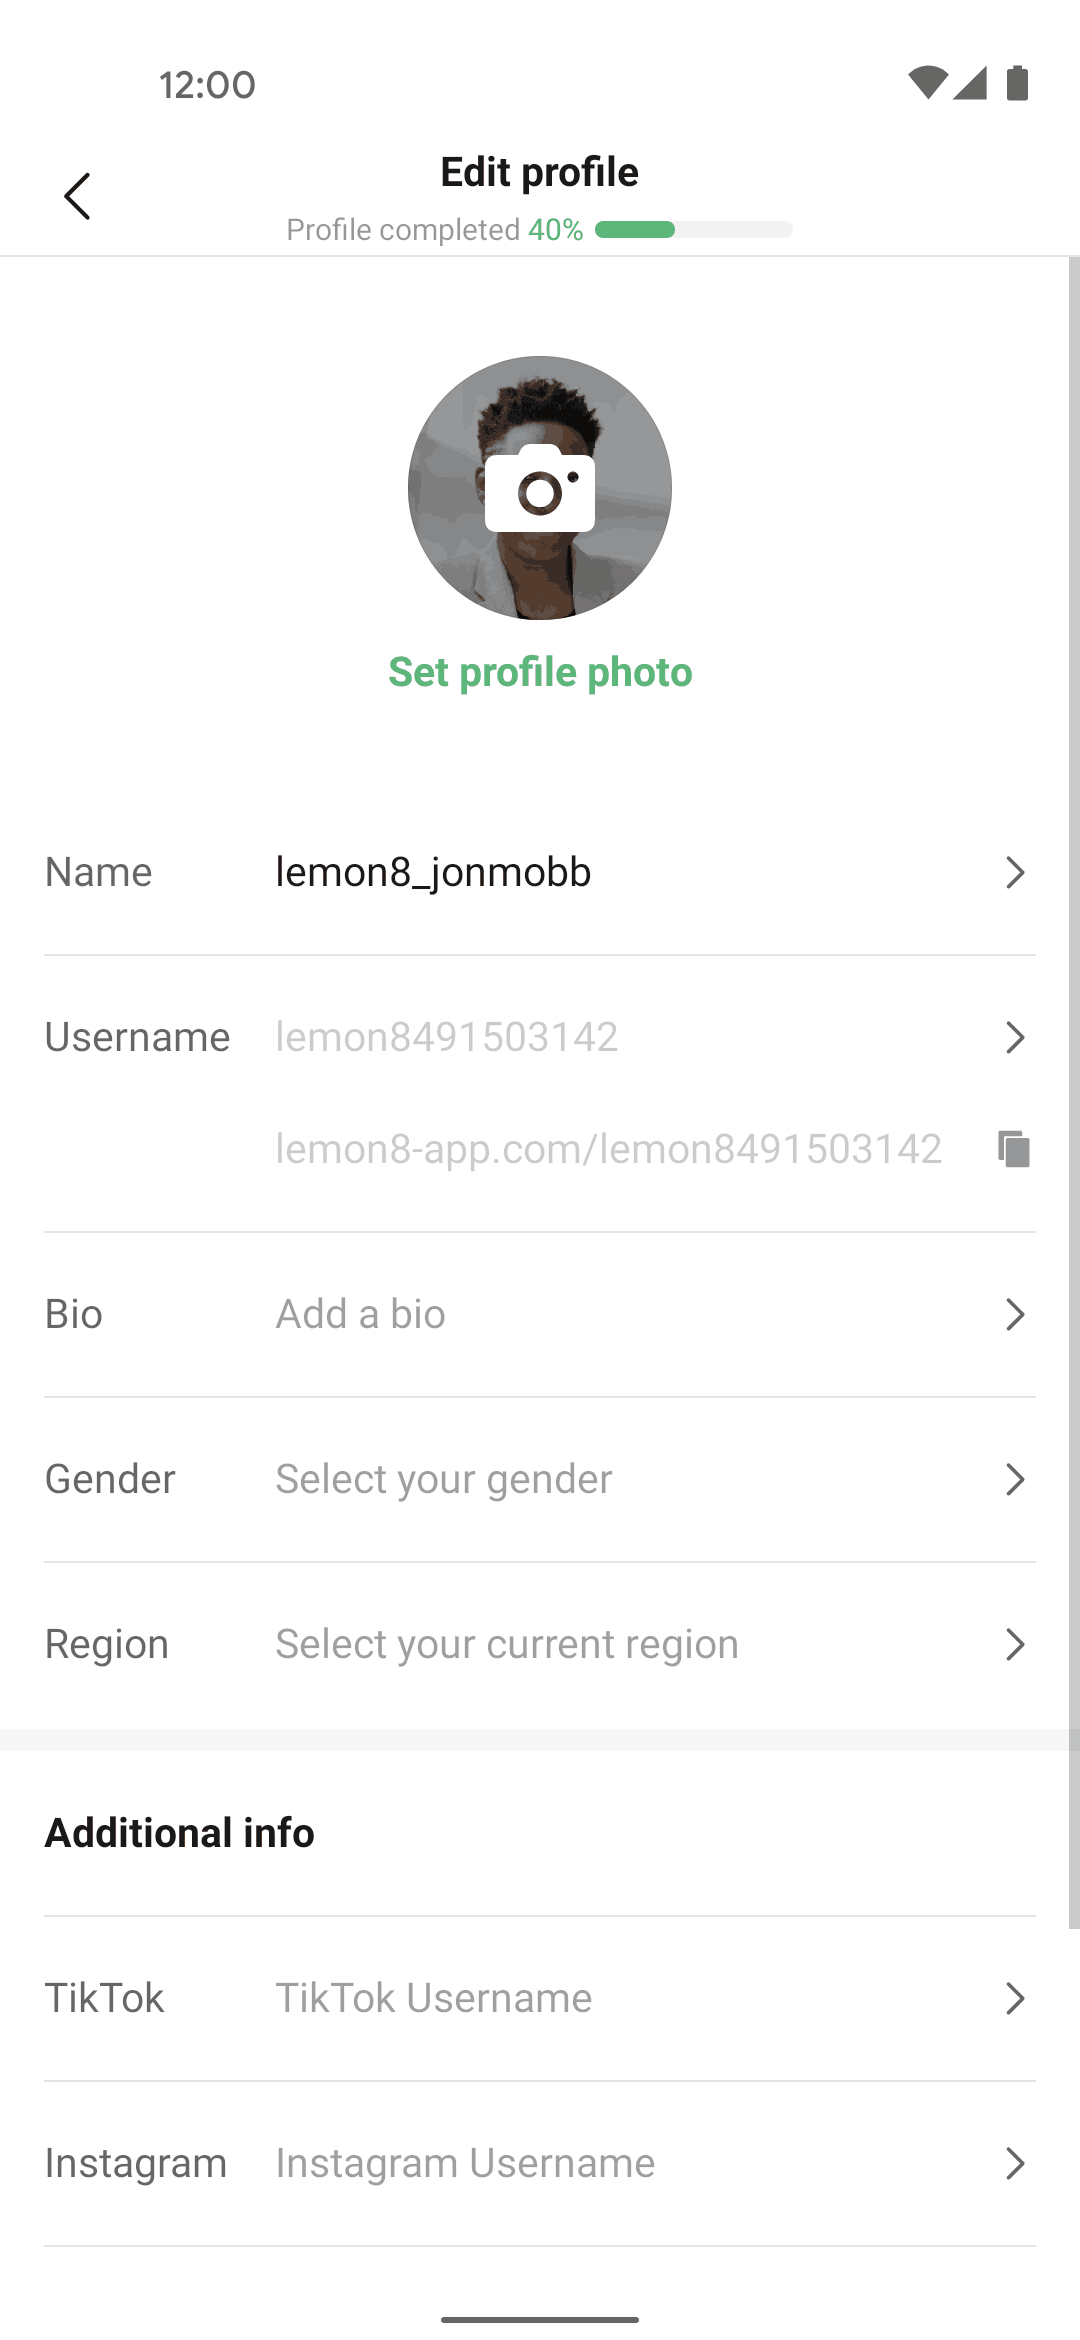The image size is (1080, 2340).
Task: Open the Name row chevron
Action: tap(1015, 873)
